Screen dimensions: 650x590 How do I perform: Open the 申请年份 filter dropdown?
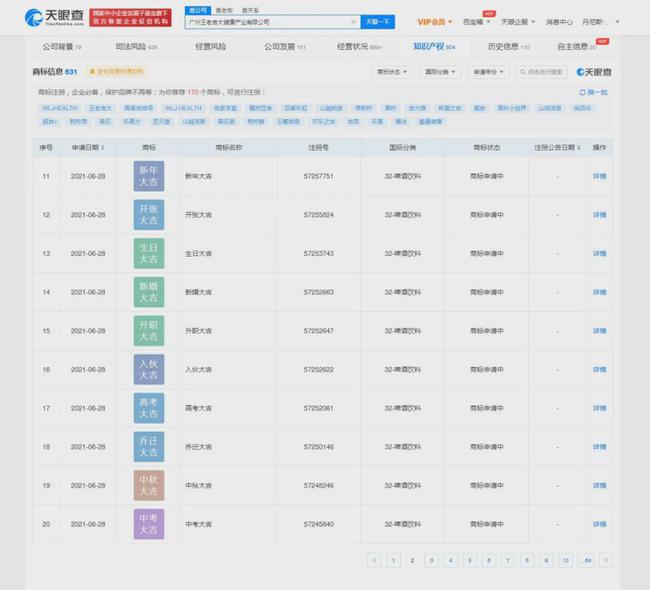point(489,72)
